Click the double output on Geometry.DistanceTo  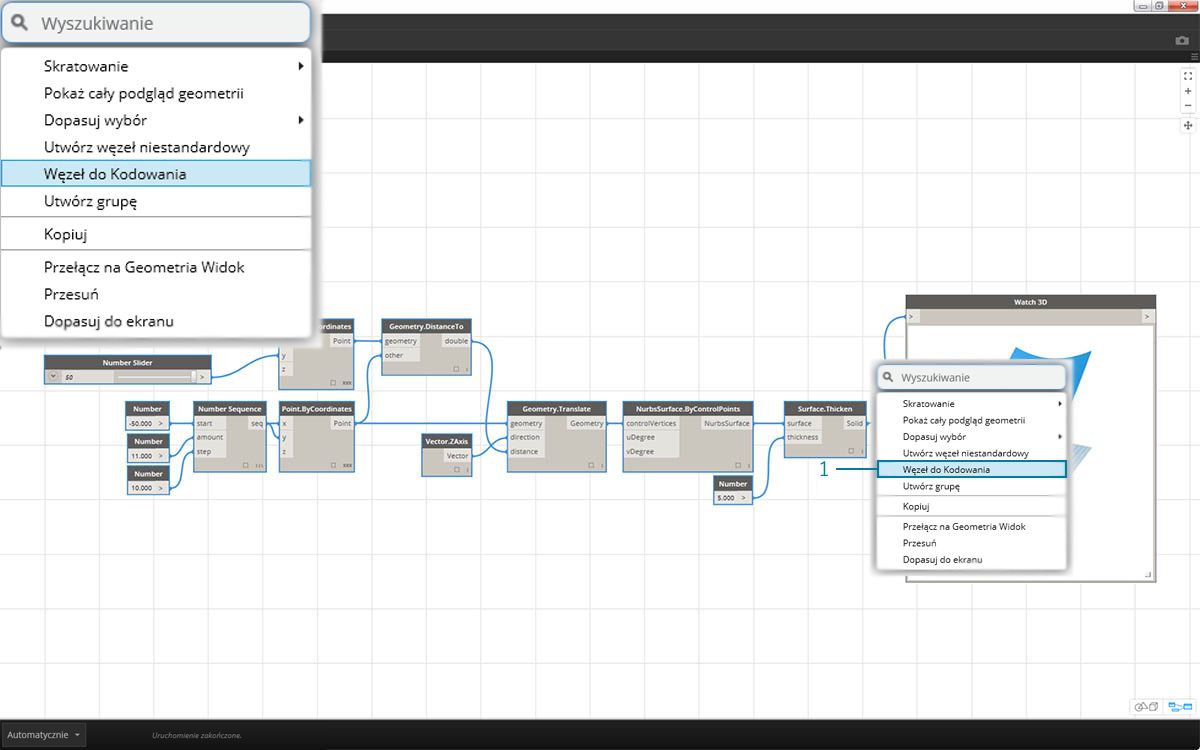tap(456, 341)
